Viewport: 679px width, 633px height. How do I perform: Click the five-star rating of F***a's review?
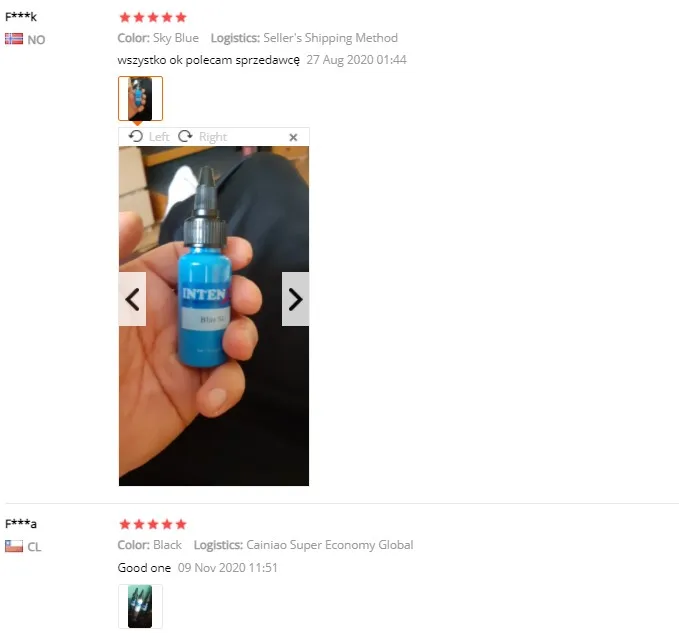tap(152, 524)
